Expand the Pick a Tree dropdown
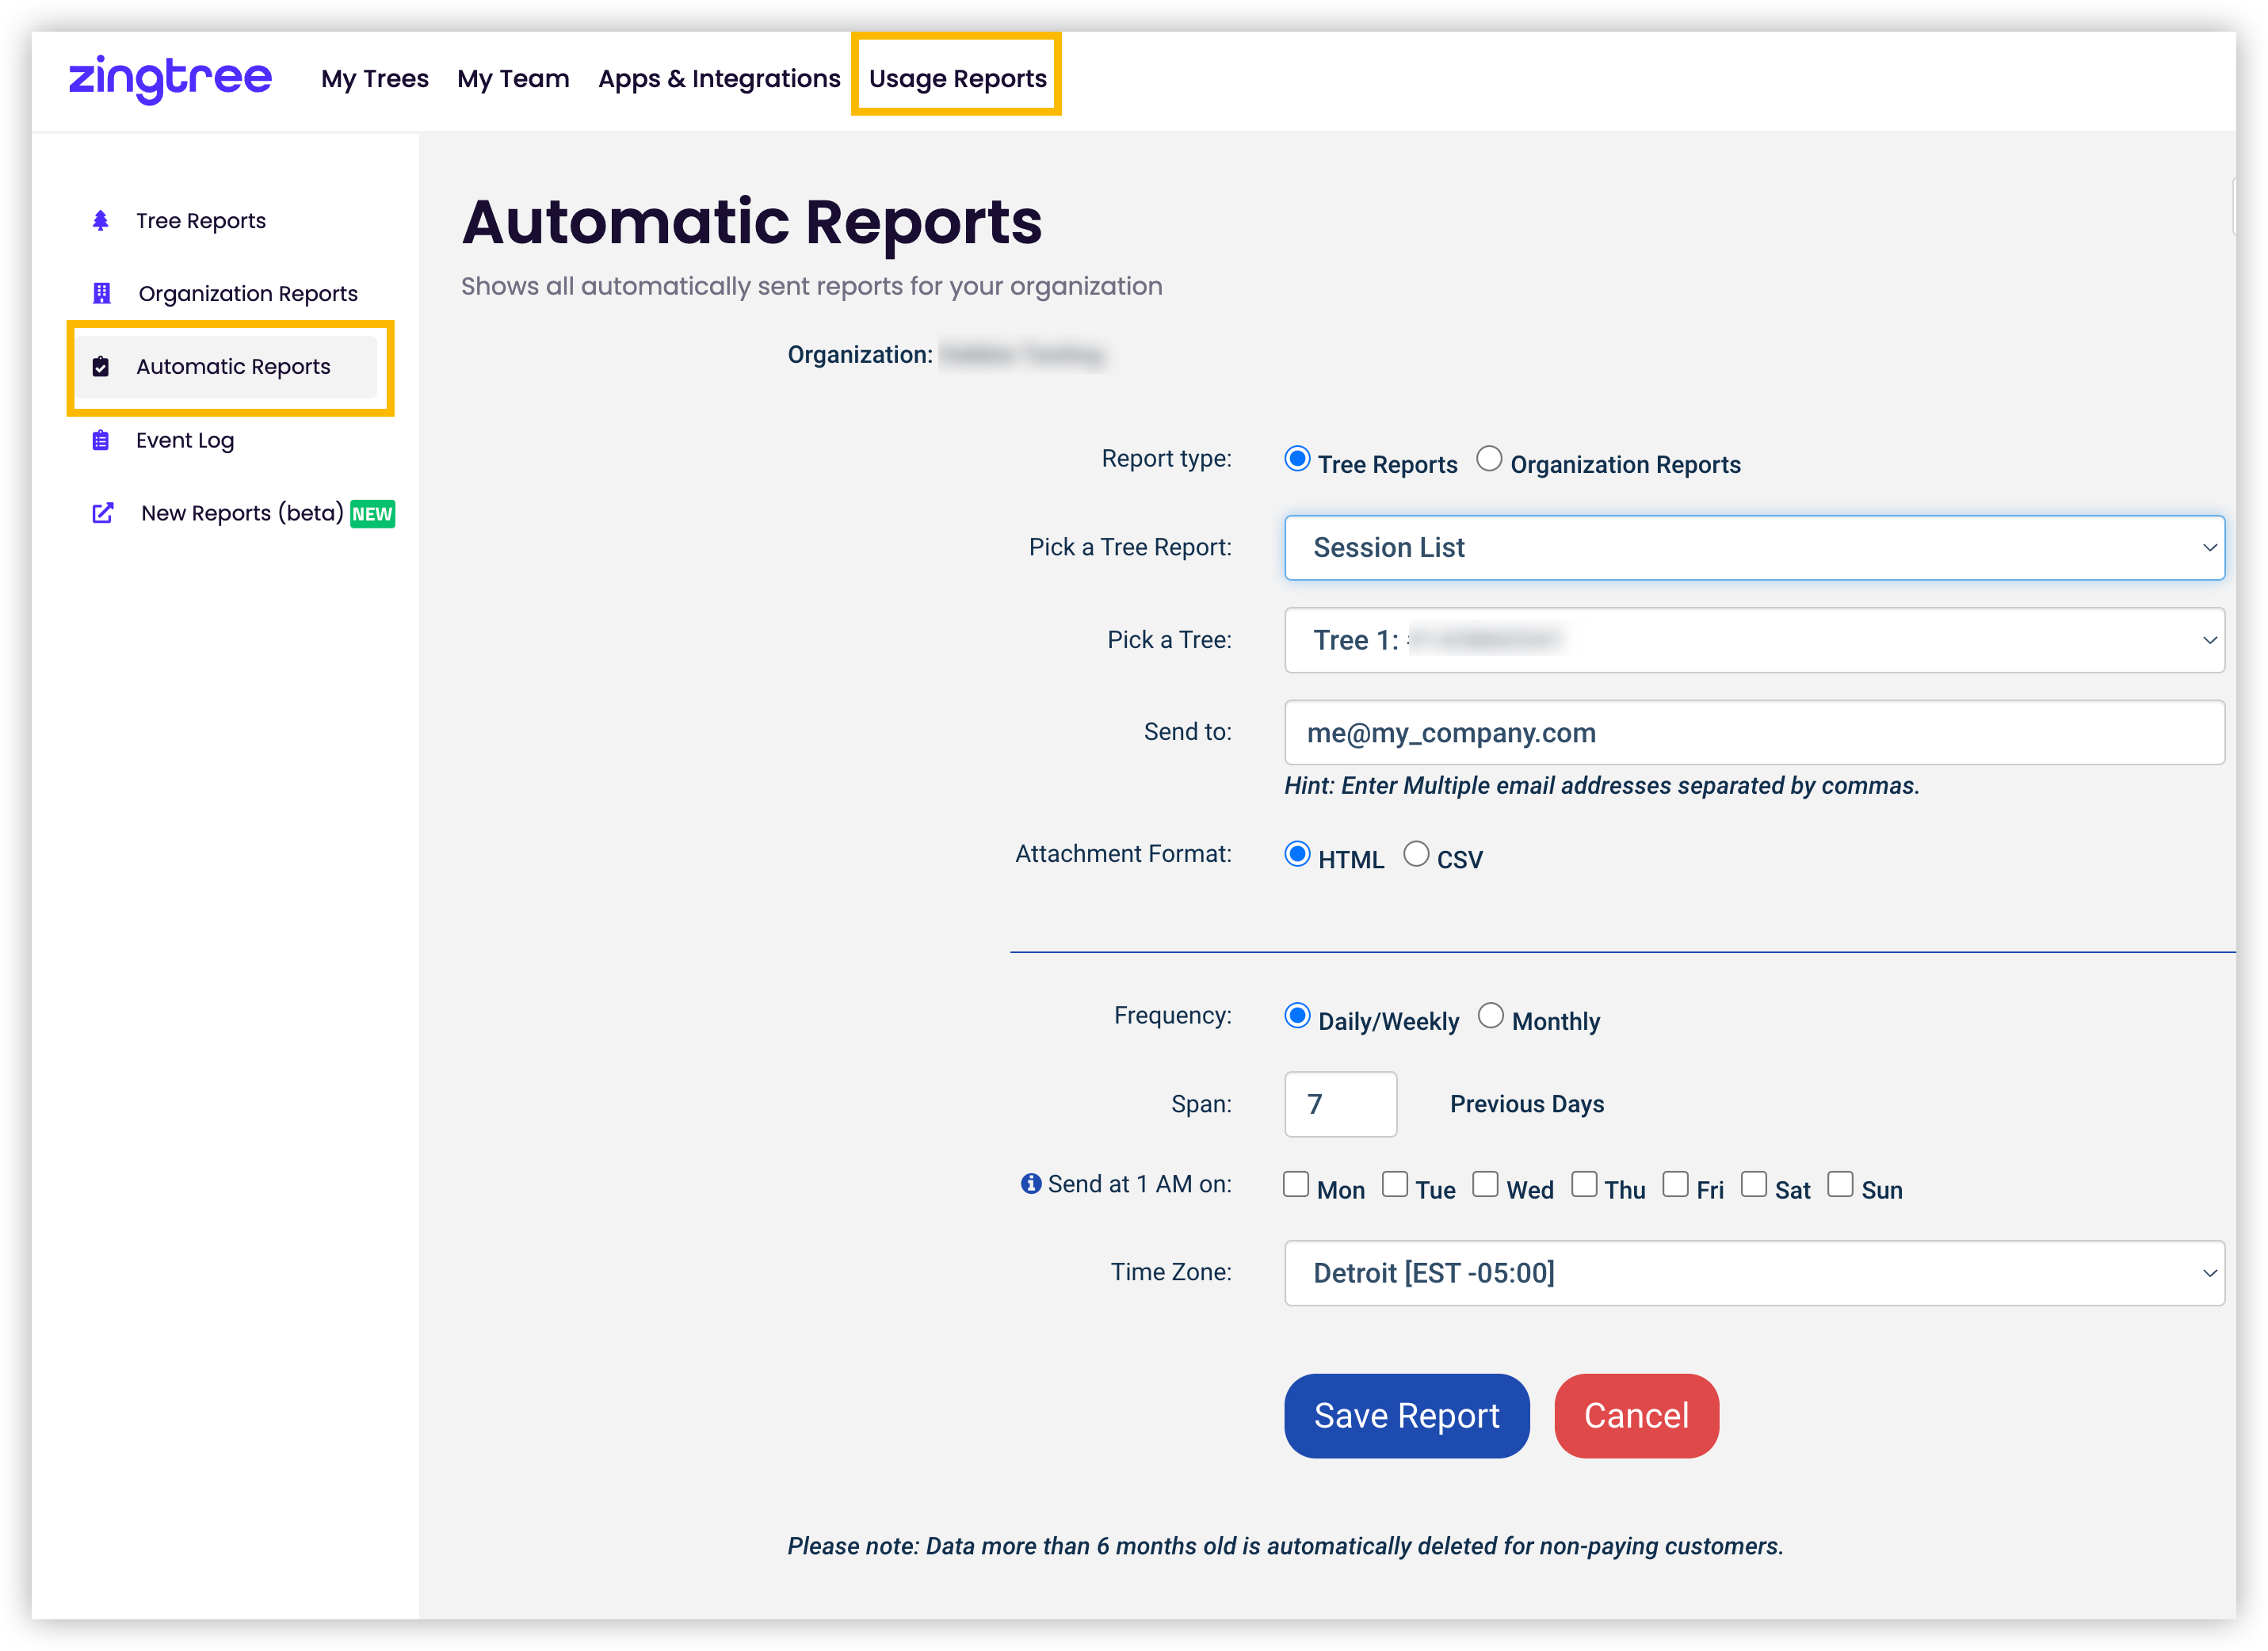 pos(1754,640)
